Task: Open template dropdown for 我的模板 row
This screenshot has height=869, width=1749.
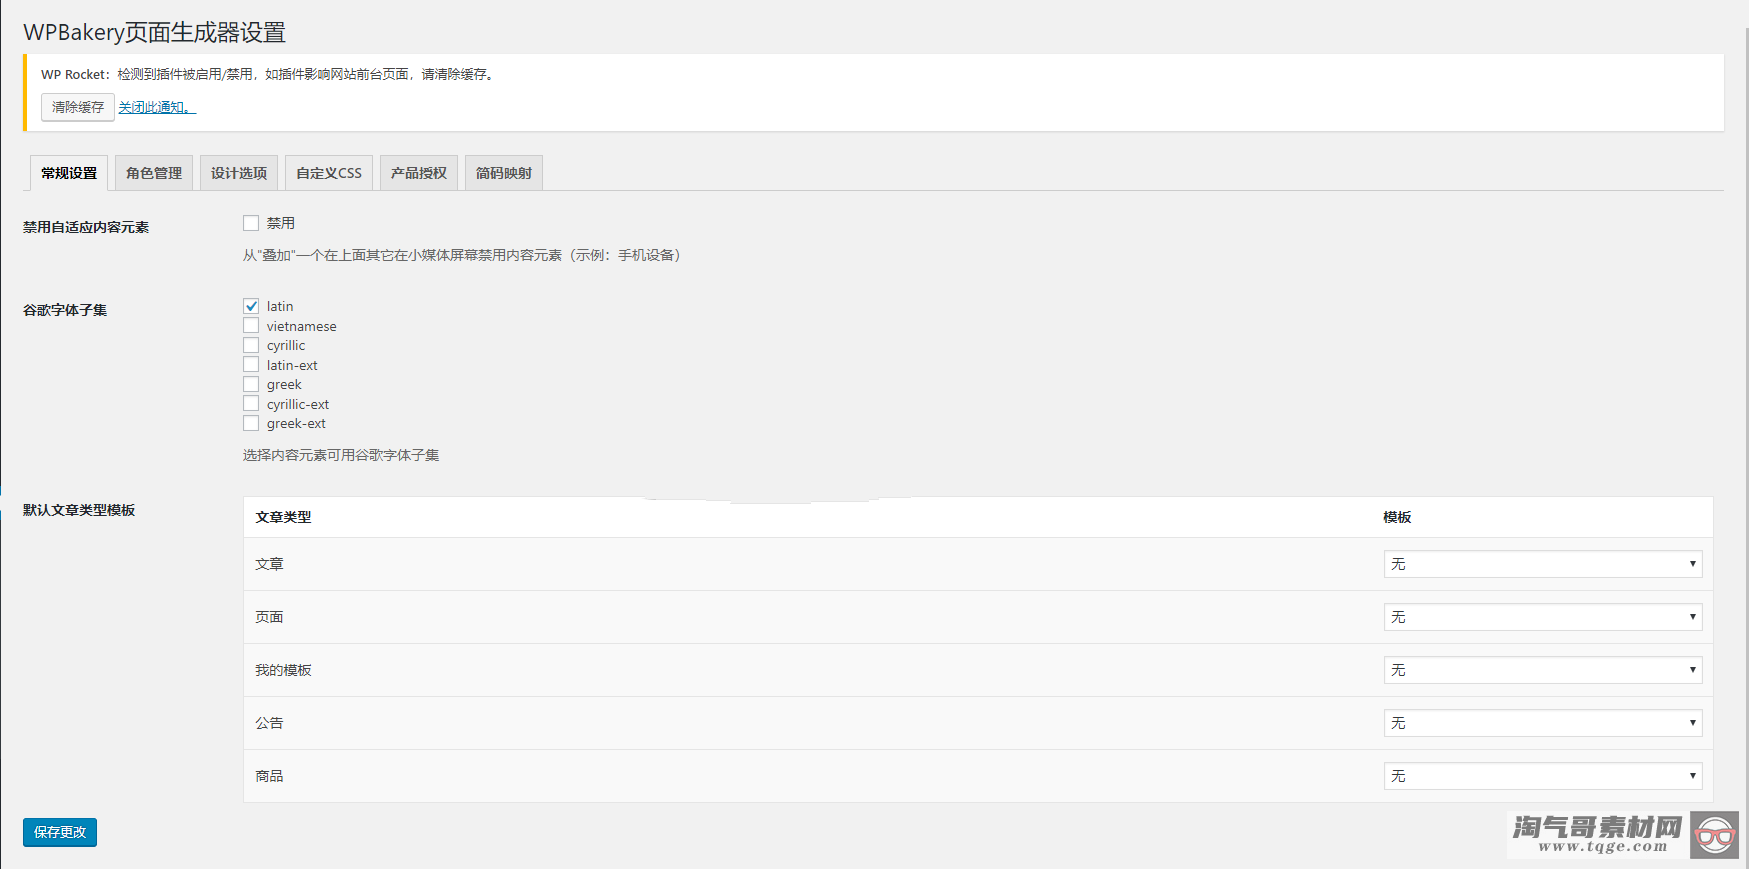Action: [1543, 670]
